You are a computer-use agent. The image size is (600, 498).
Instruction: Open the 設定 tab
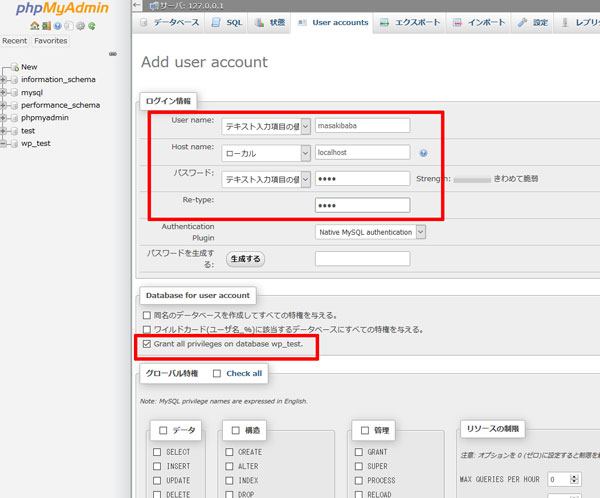(533, 23)
